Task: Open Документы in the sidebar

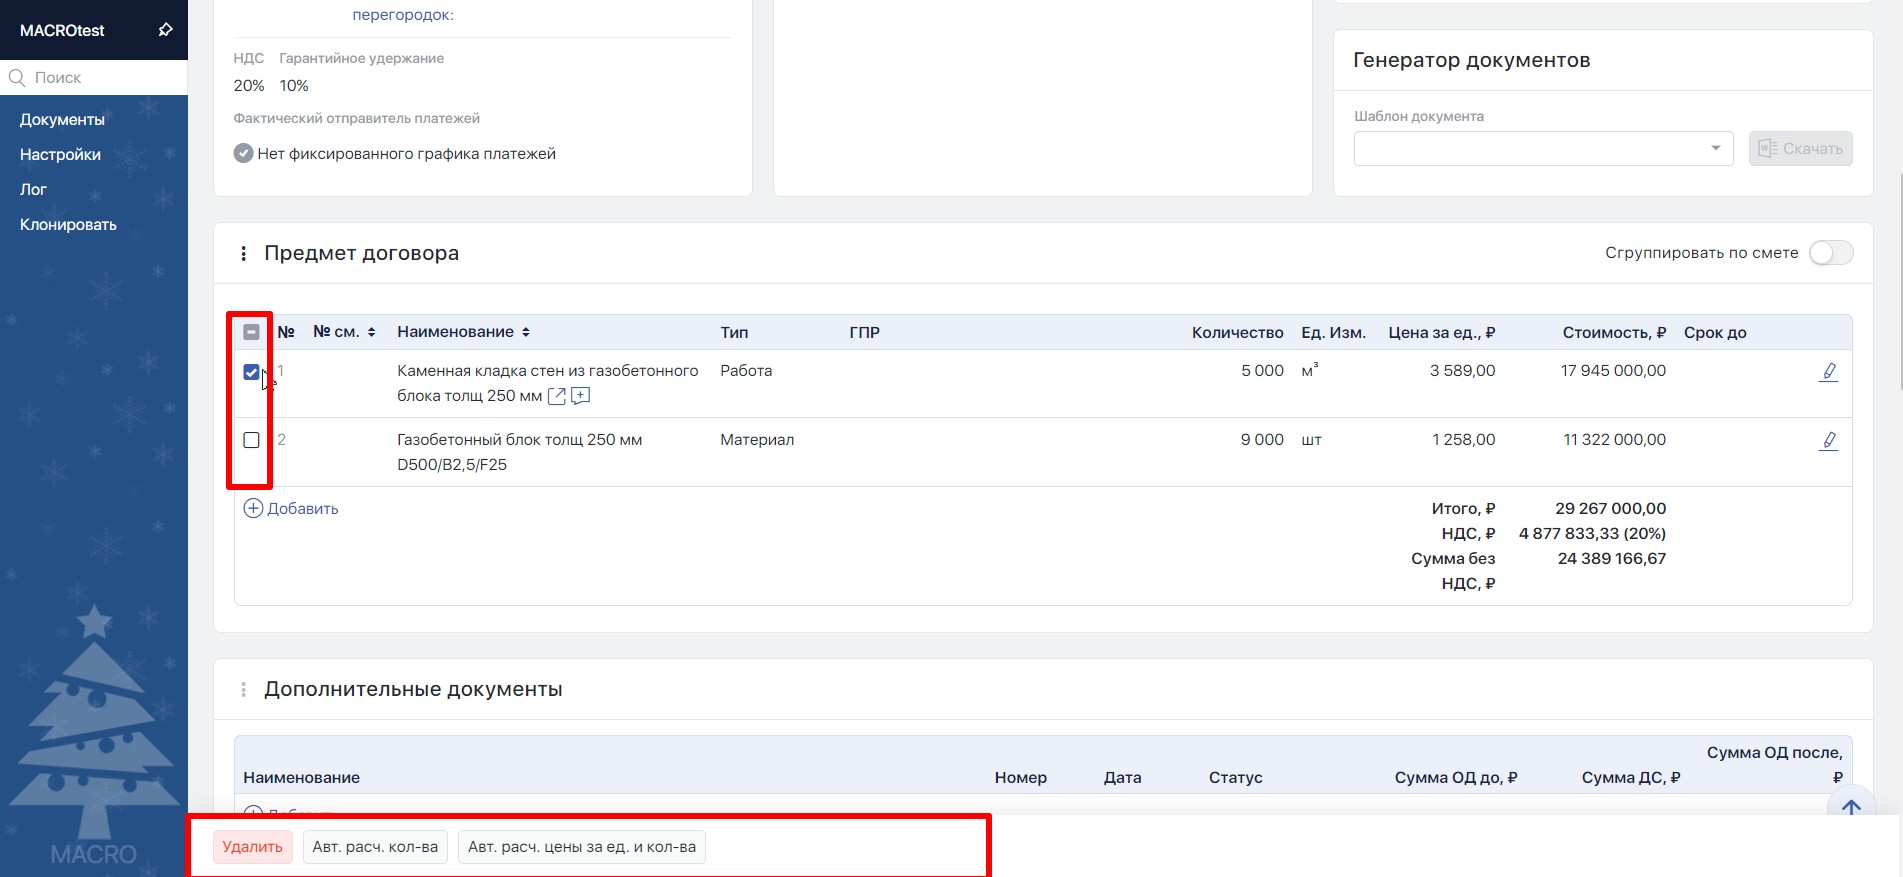Action: (62, 119)
